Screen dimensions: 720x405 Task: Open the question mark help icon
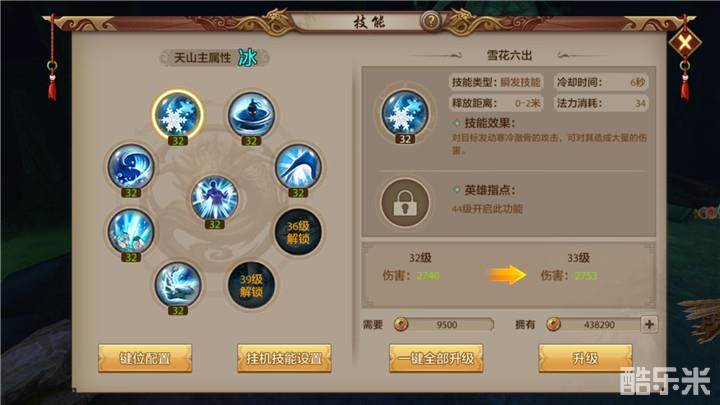(x=431, y=21)
